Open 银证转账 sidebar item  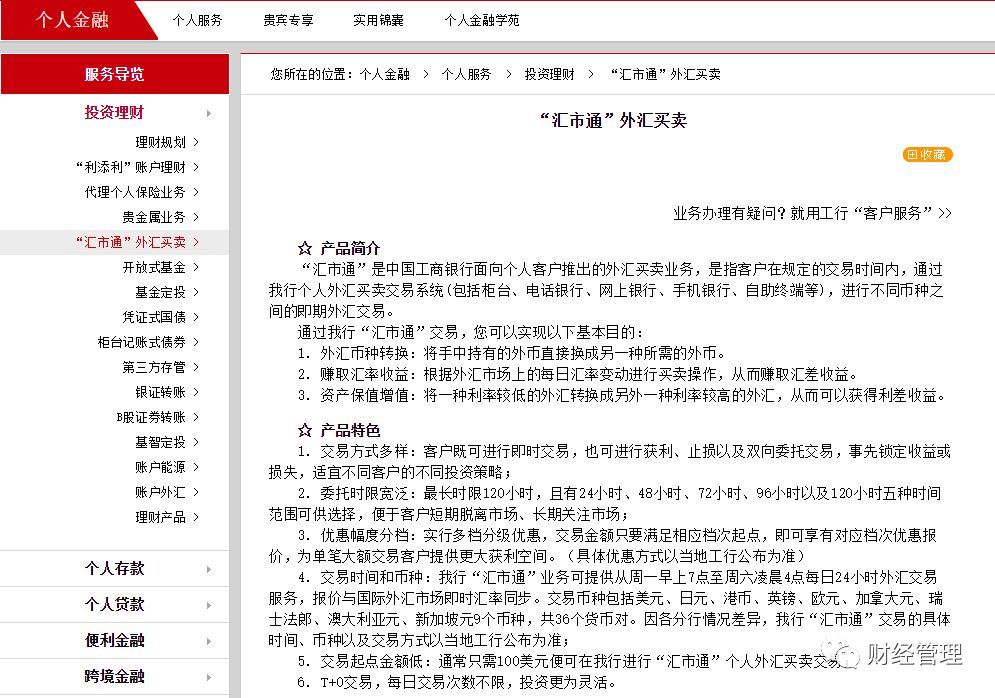point(161,392)
